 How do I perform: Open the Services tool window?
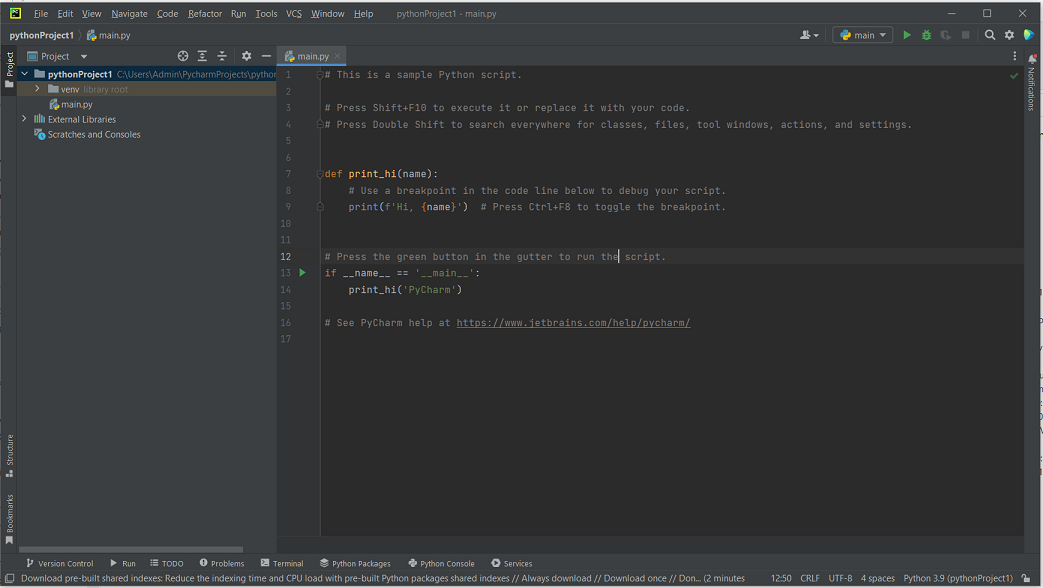(x=512, y=563)
